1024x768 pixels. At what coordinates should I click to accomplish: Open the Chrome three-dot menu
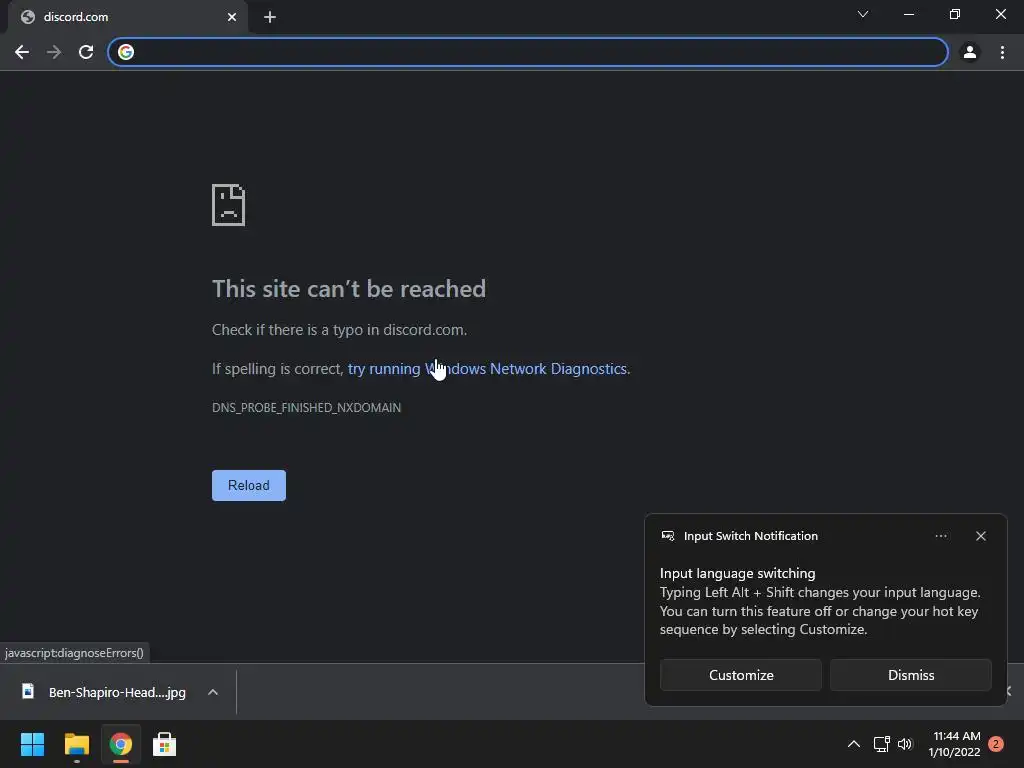coord(1002,52)
